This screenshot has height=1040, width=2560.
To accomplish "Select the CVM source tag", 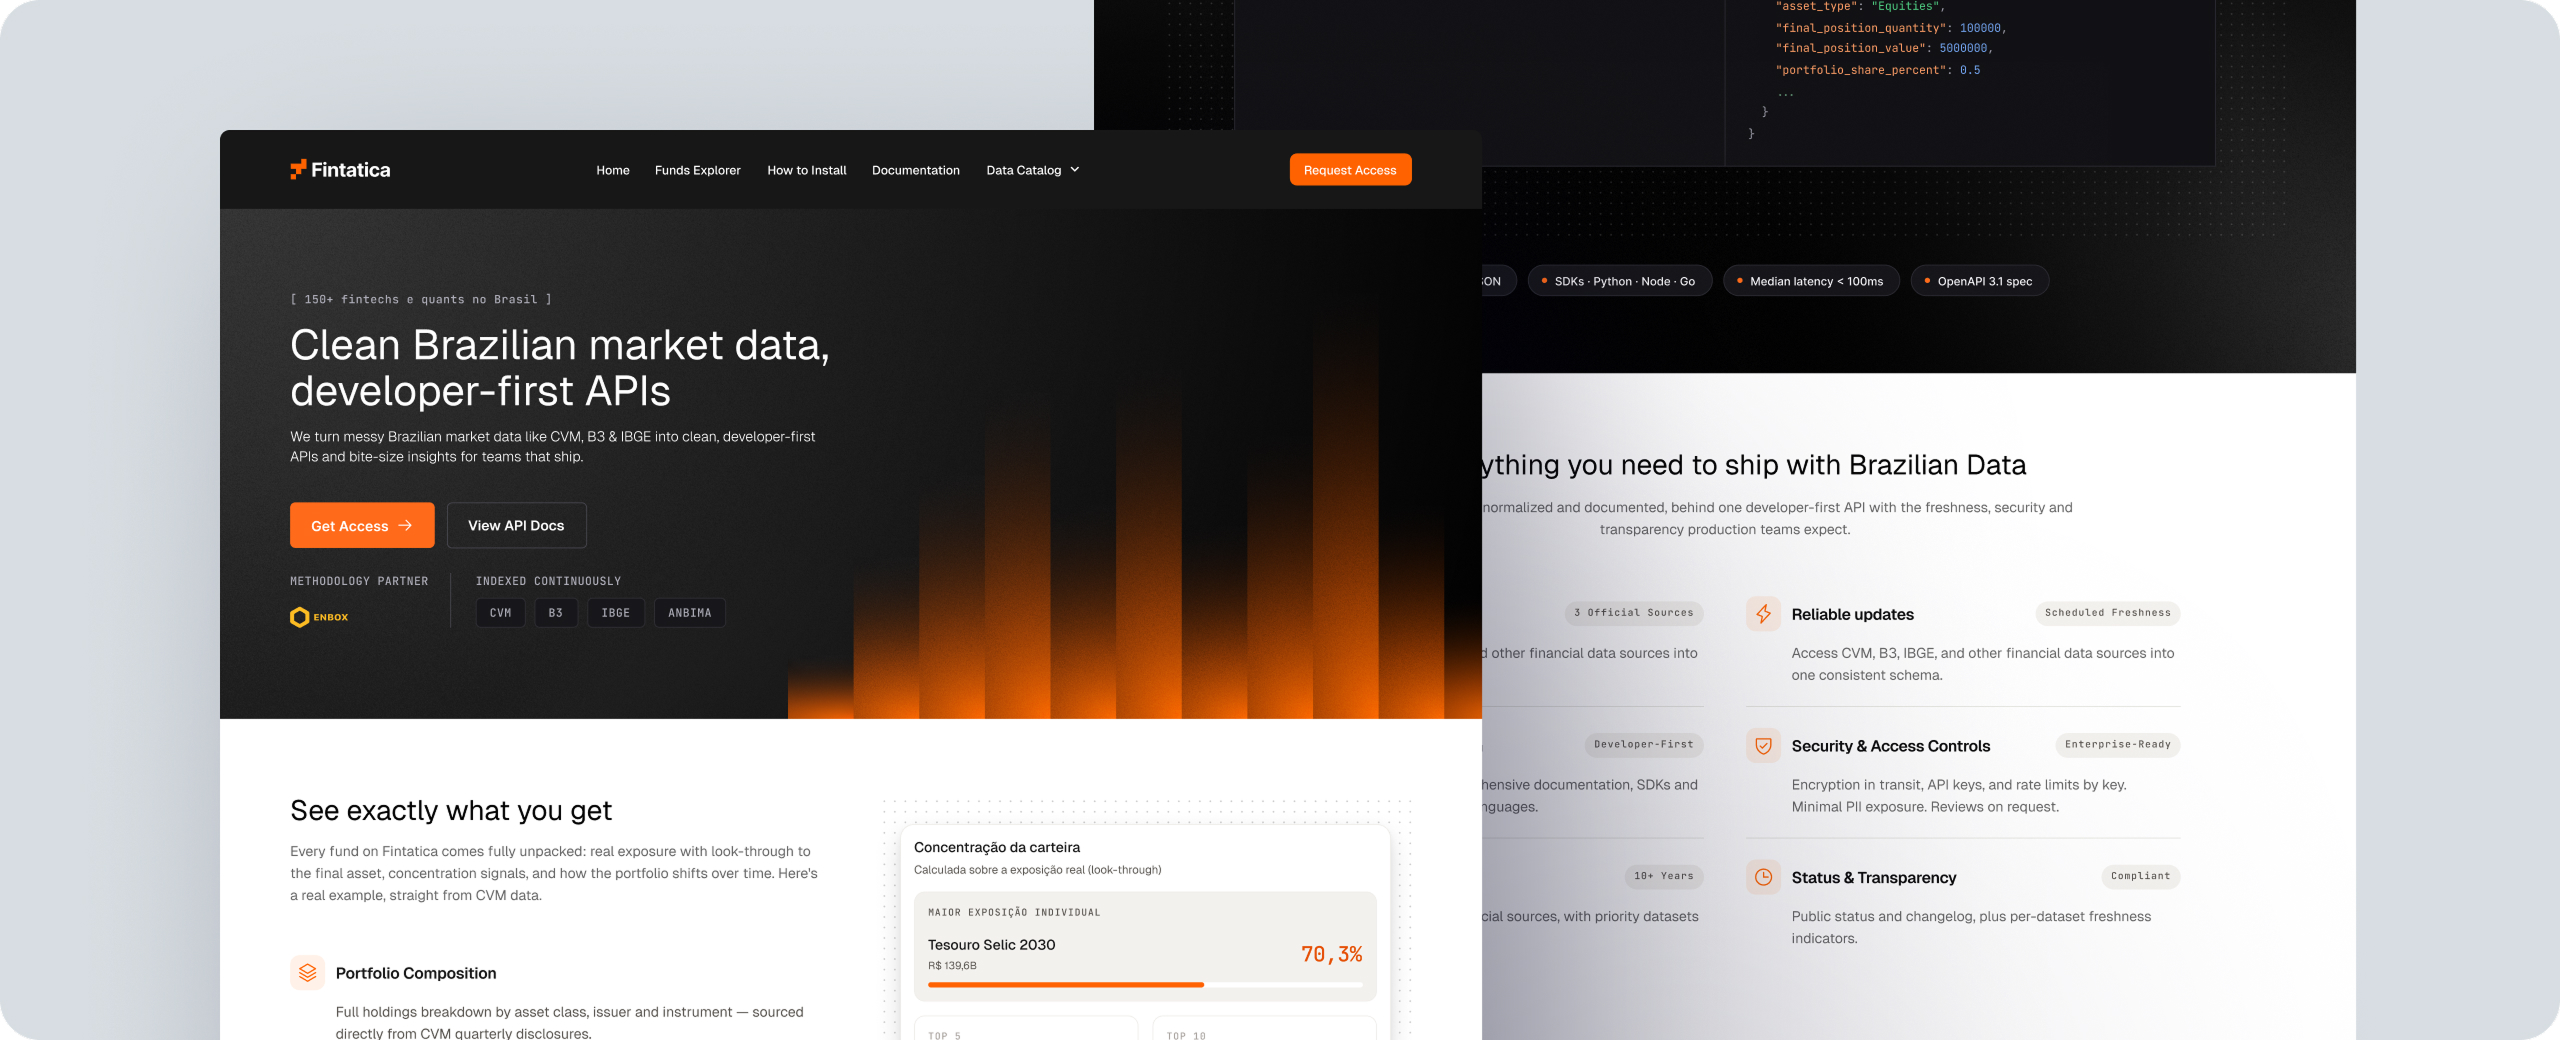I will point(501,613).
